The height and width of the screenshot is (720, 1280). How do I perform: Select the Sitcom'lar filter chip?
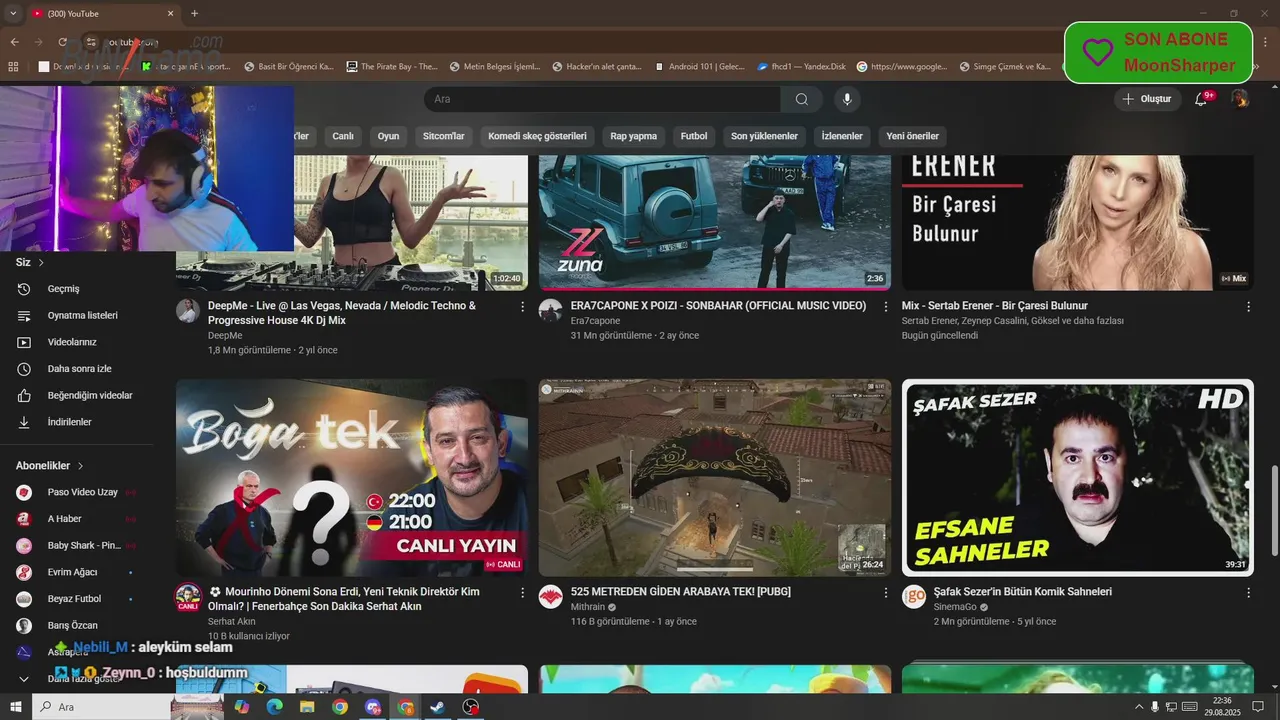click(443, 136)
